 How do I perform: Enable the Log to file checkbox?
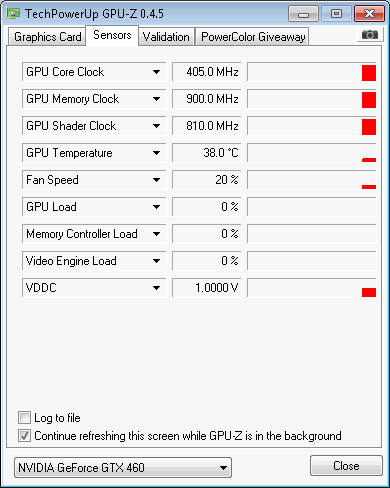24,418
